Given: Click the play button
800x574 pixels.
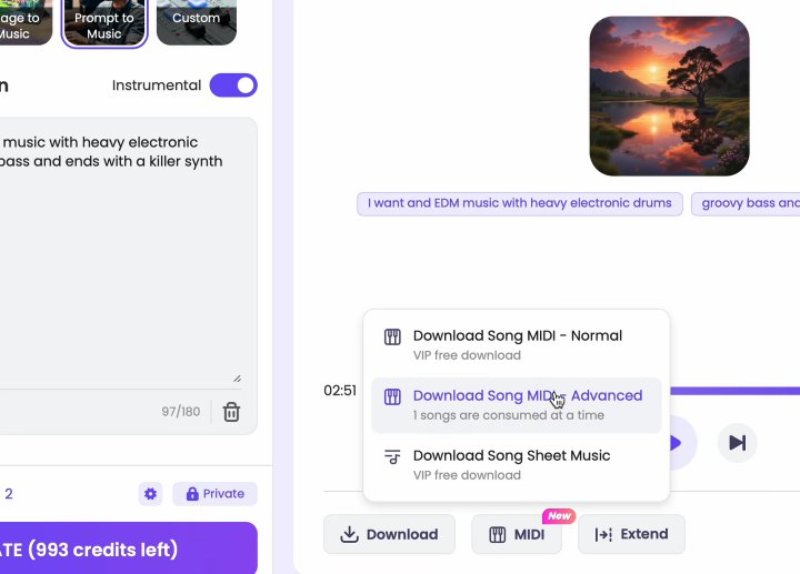Looking at the screenshot, I should (x=679, y=442).
